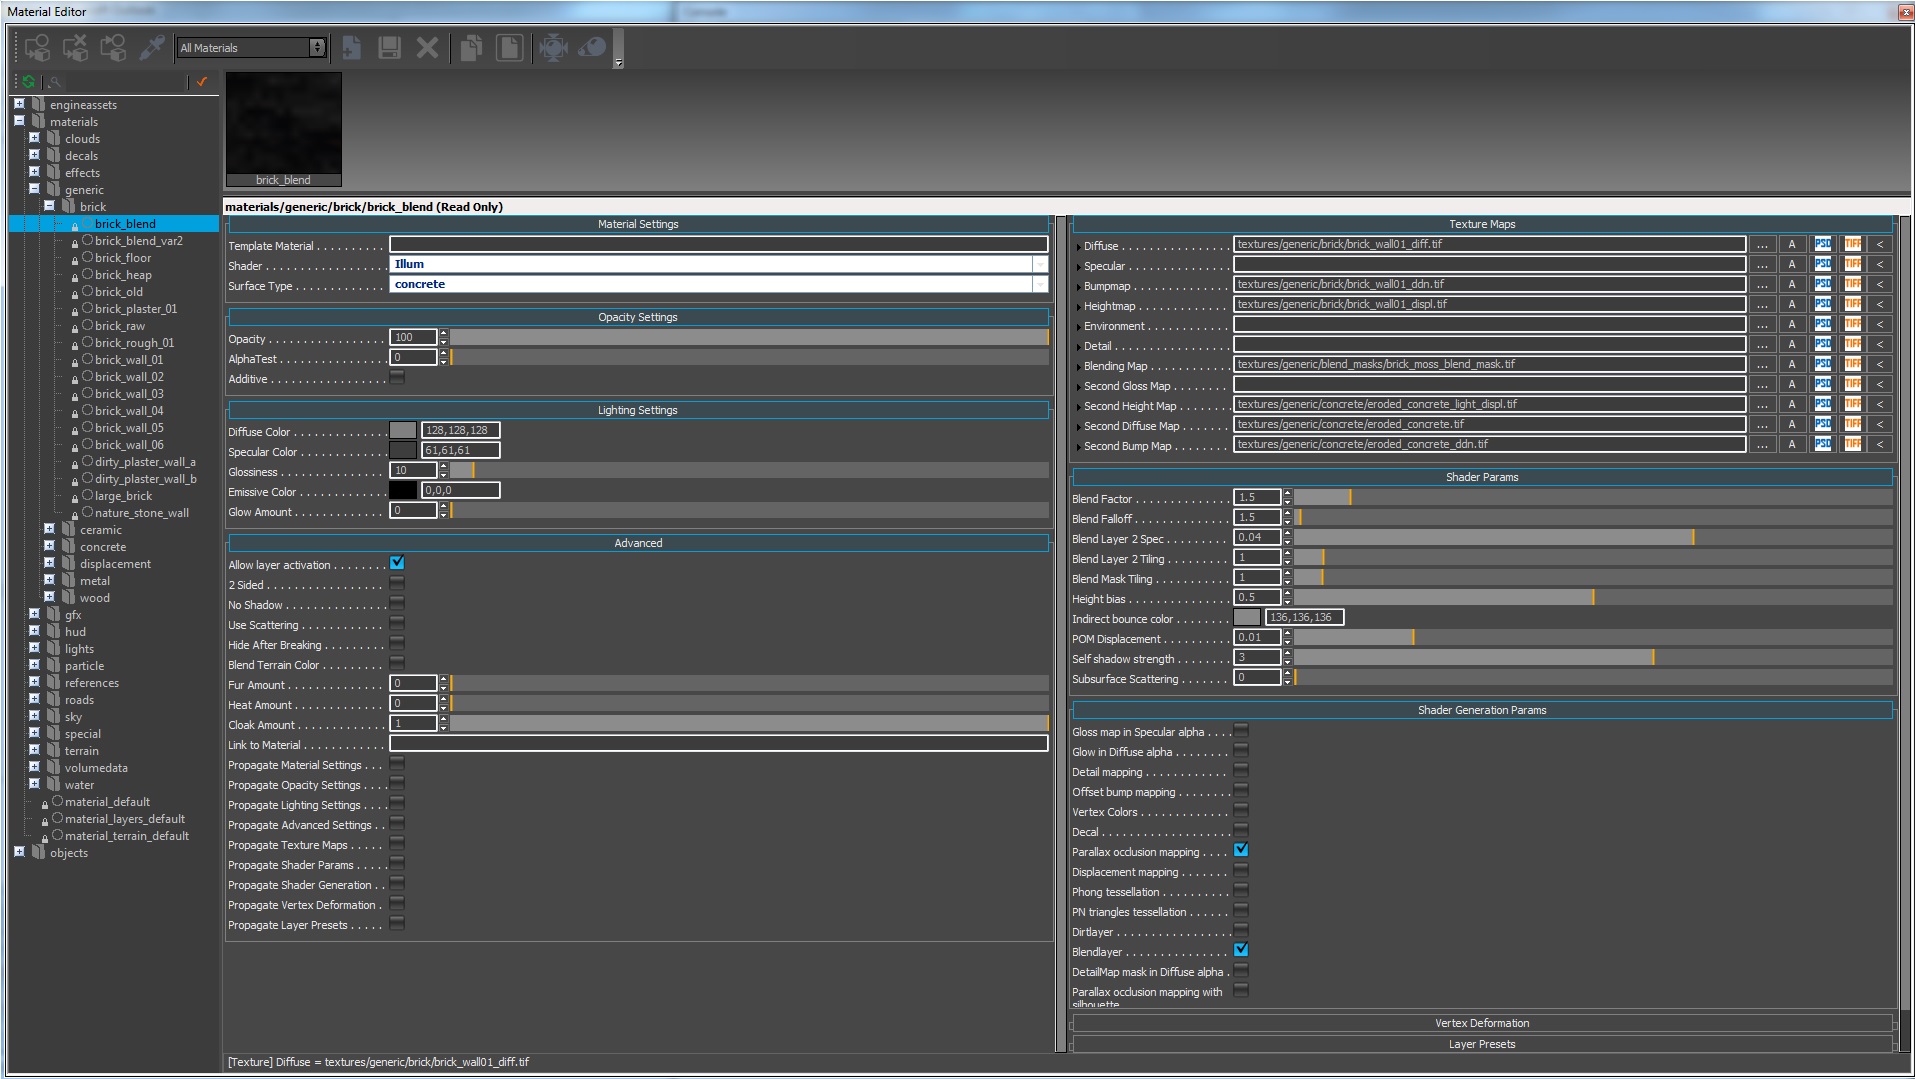The height and width of the screenshot is (1079, 1915).
Task: Uncheck the Allow layer activation checkbox
Action: pyautogui.click(x=397, y=563)
